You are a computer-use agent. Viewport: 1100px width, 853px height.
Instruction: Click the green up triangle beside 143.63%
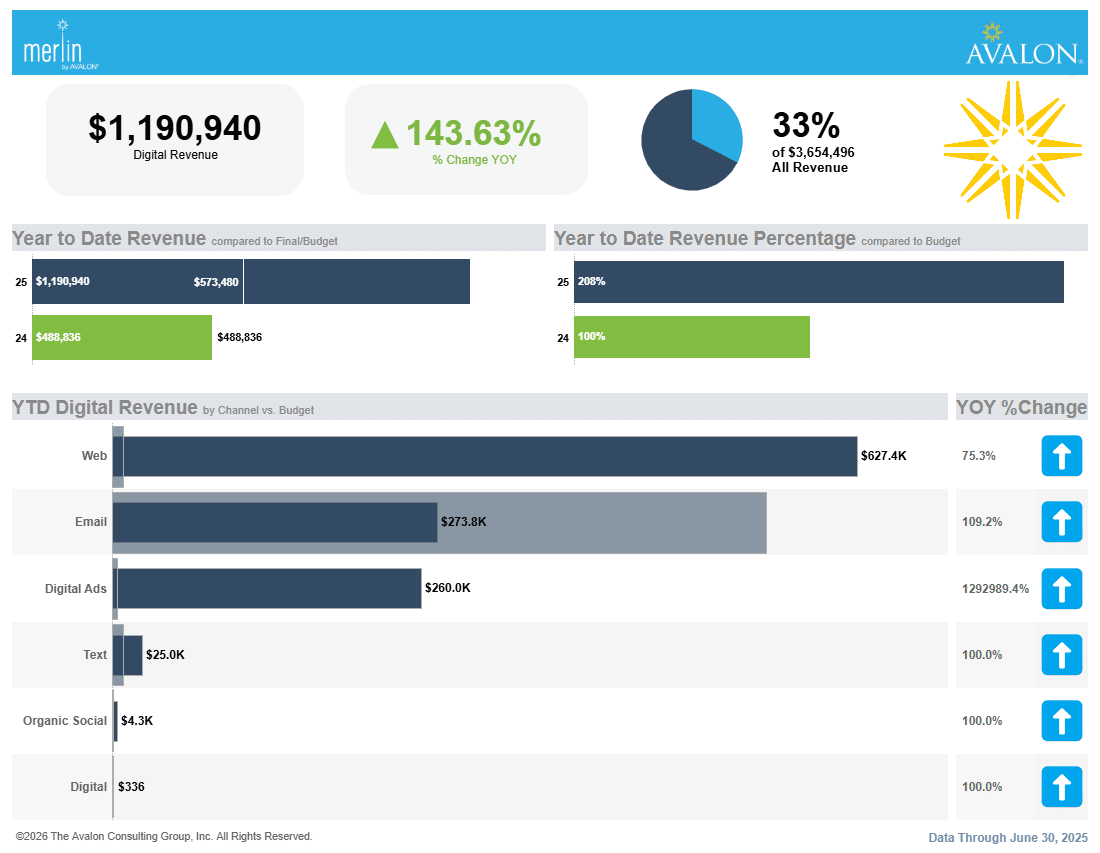pyautogui.click(x=384, y=135)
